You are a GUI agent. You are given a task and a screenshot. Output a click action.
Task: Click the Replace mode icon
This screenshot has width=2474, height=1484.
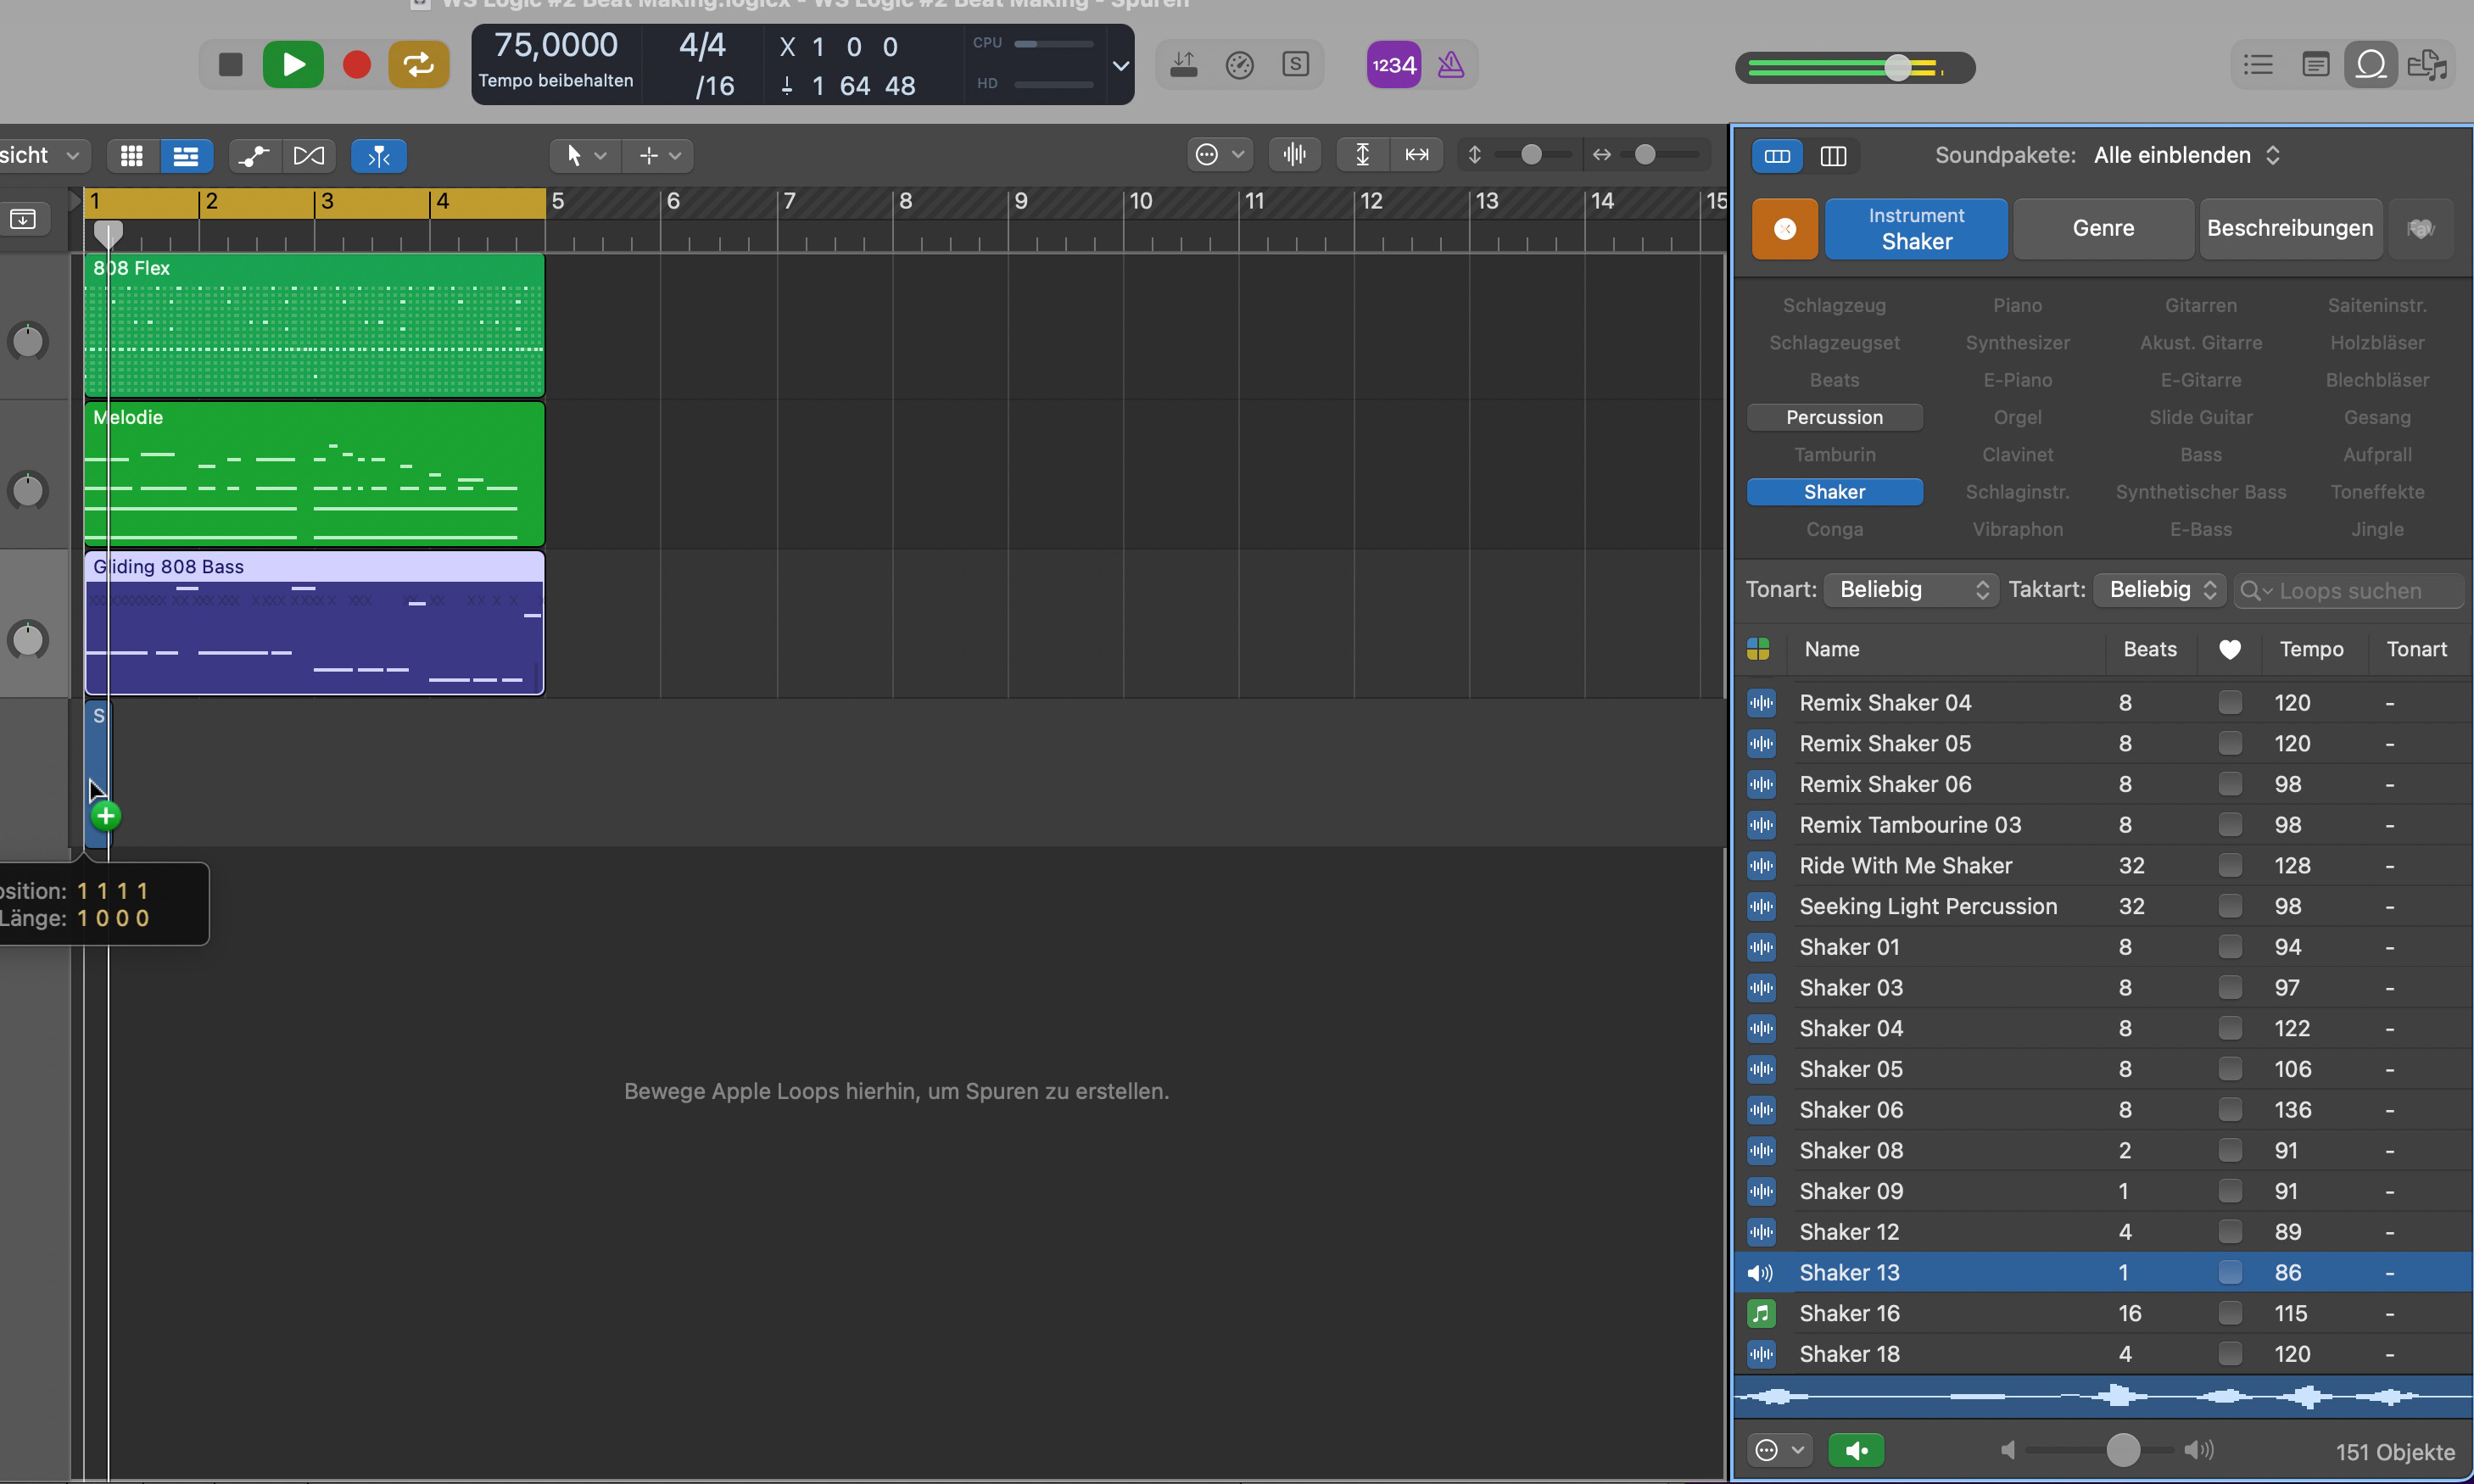click(1184, 65)
